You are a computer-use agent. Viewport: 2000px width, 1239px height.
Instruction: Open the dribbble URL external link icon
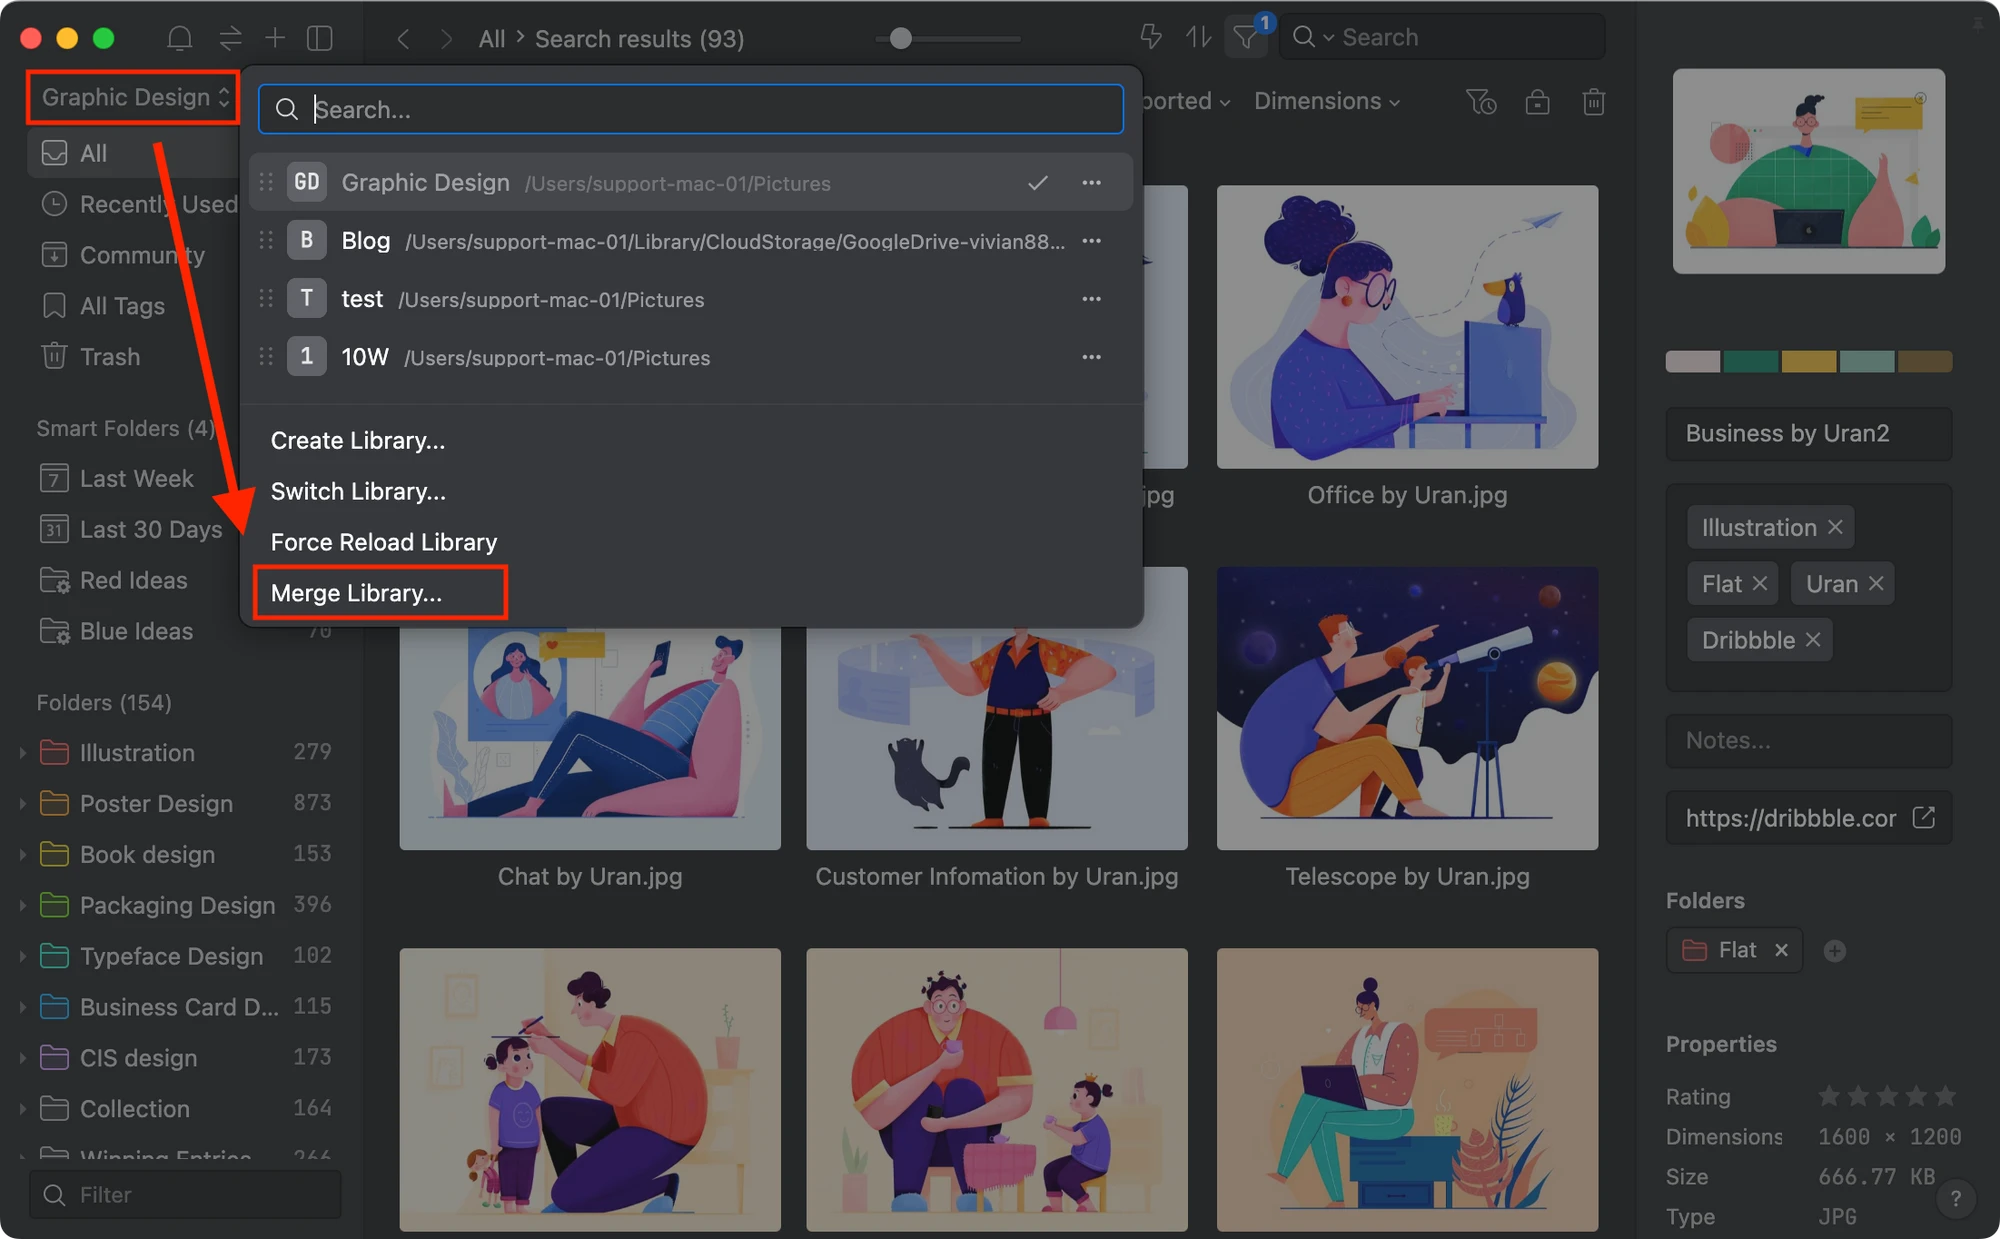click(1924, 817)
